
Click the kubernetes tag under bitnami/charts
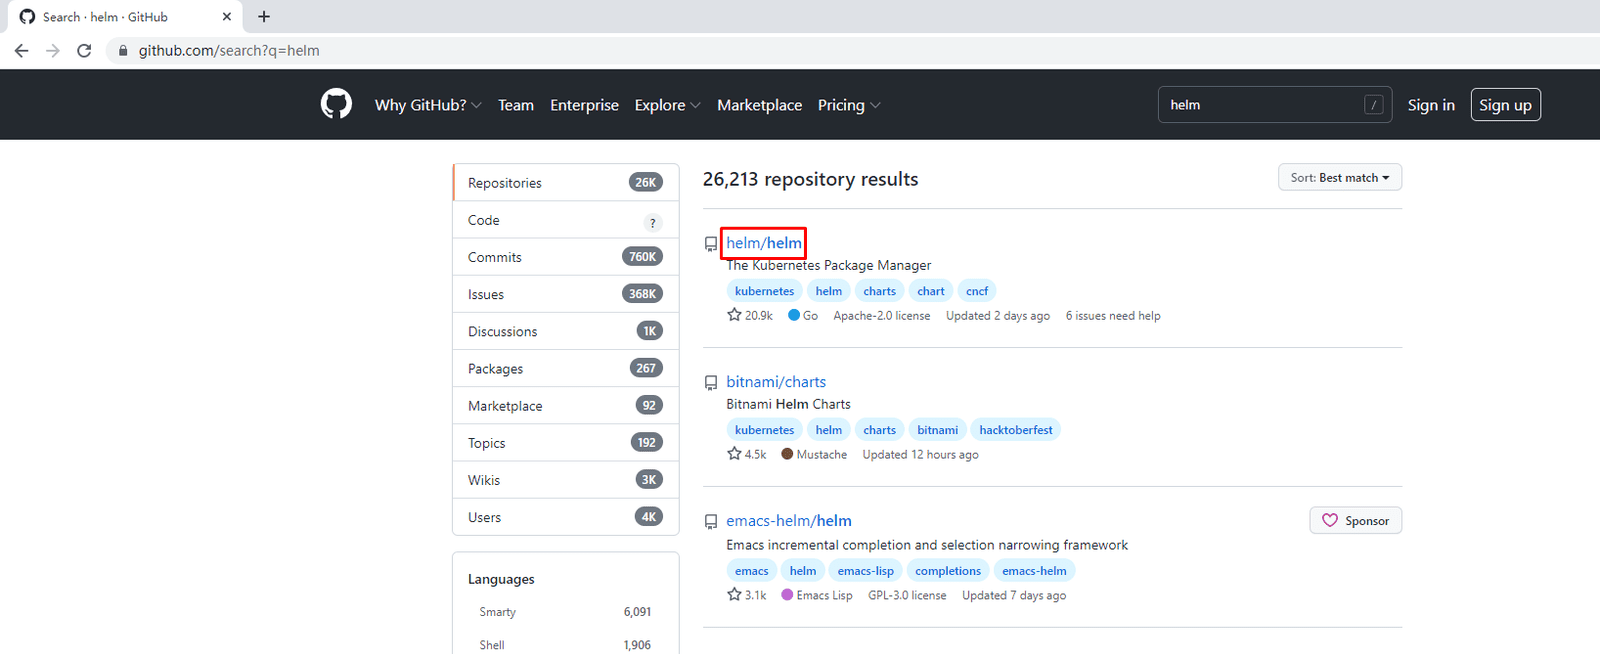[x=764, y=430]
